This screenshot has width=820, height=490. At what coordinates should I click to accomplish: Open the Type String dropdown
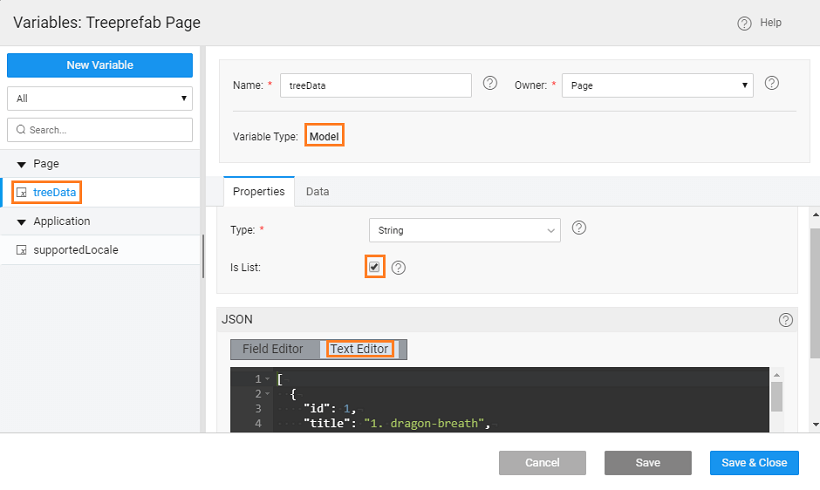coord(464,230)
